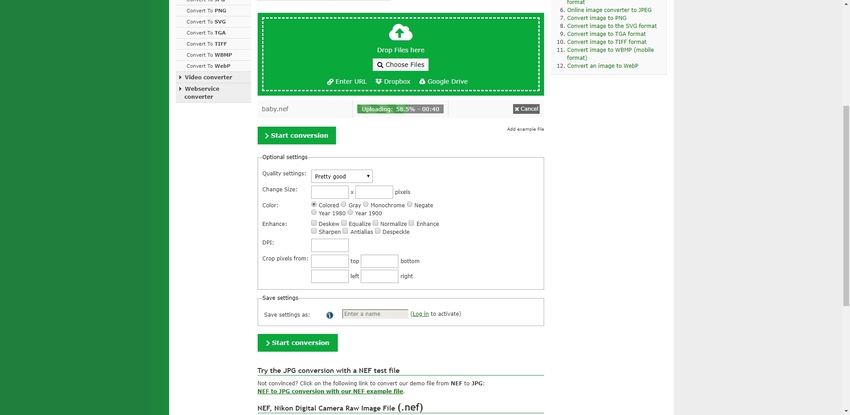Open Convert To PNG in sidebar
Image resolution: width=850 pixels, height=415 pixels.
point(206,10)
